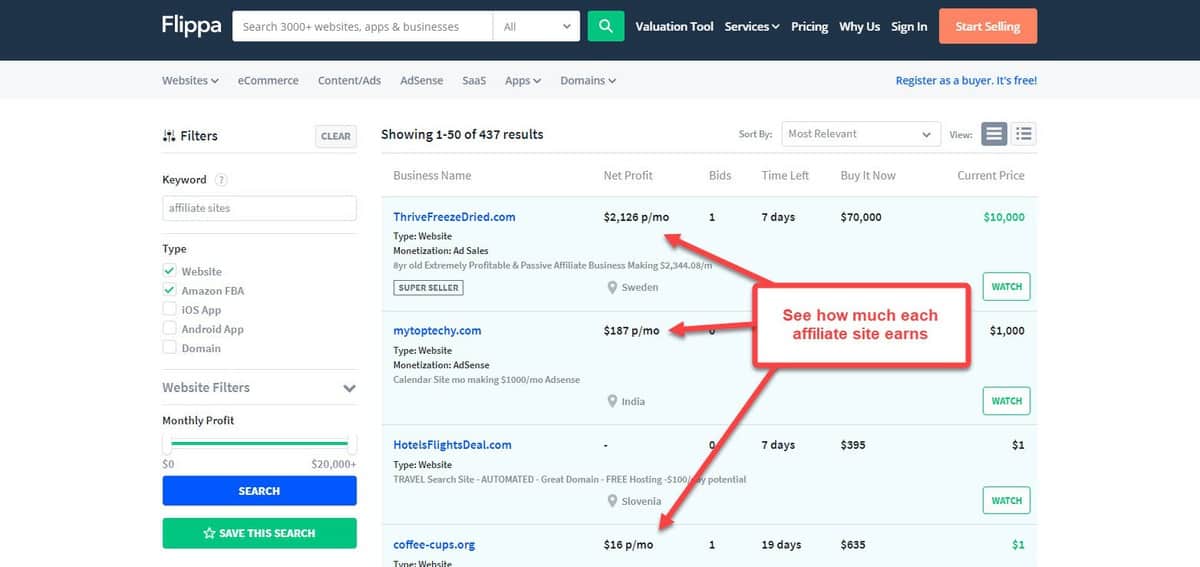The image size is (1200, 567).
Task: Open the Websites category menu
Action: 190,80
